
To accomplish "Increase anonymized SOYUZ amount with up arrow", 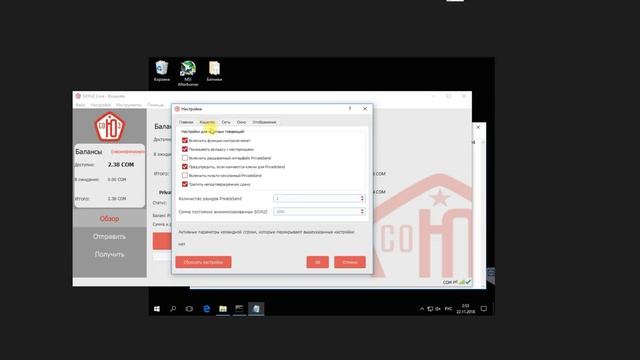I will tap(362, 210).
